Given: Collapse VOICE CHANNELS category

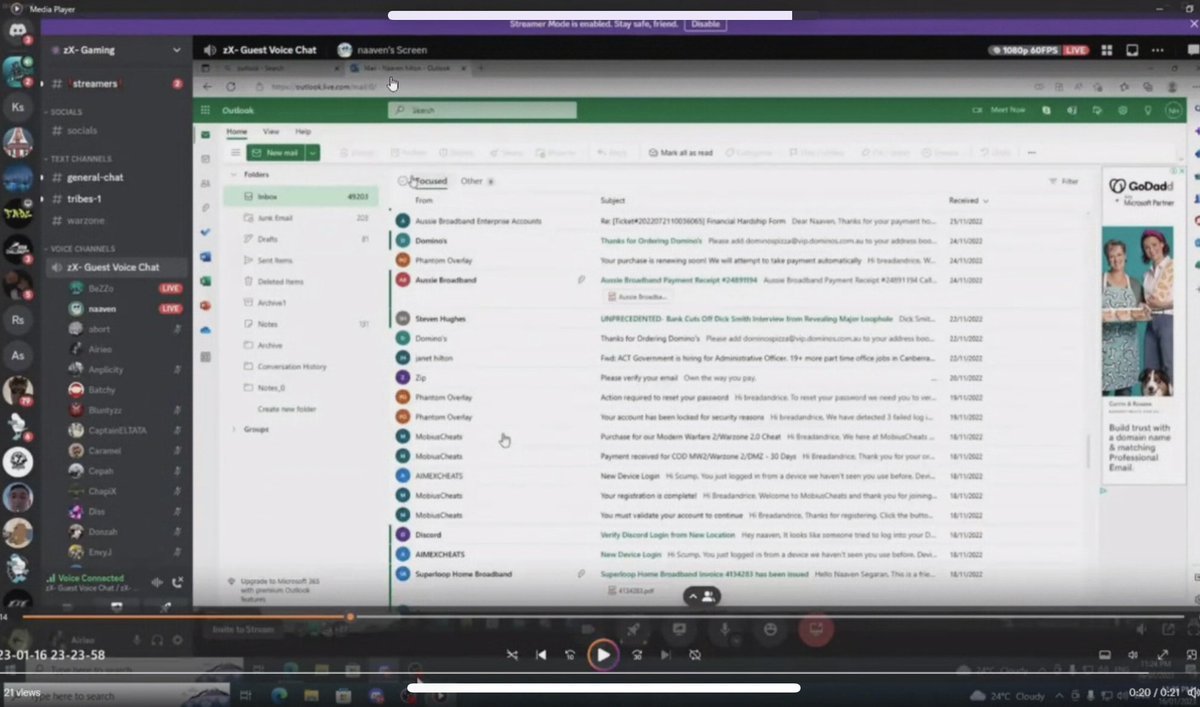Looking at the screenshot, I should [80, 248].
